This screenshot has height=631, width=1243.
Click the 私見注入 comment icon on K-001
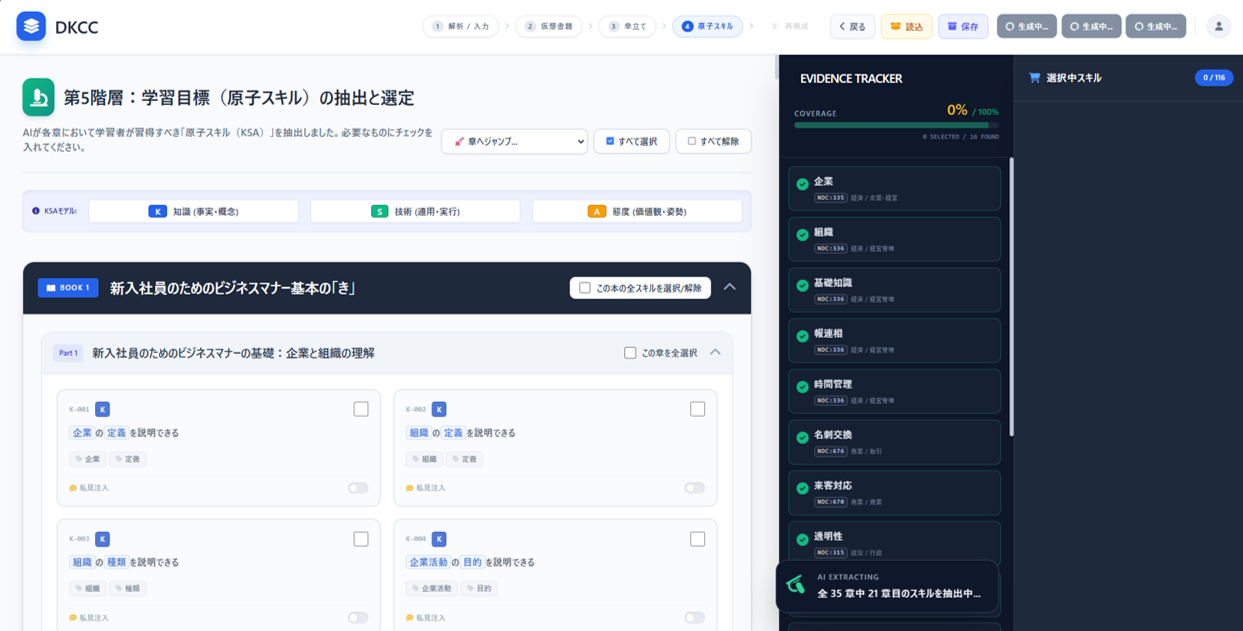pos(73,488)
